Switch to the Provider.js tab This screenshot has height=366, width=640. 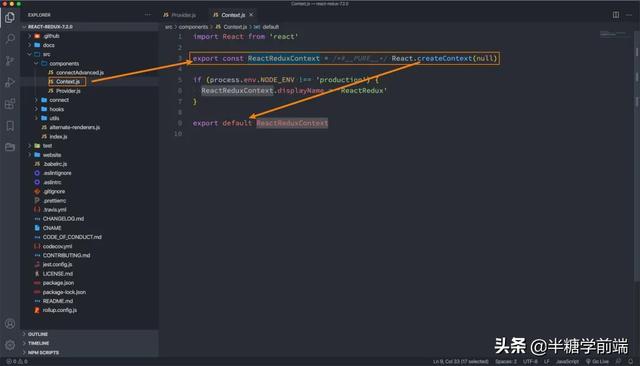(180, 15)
